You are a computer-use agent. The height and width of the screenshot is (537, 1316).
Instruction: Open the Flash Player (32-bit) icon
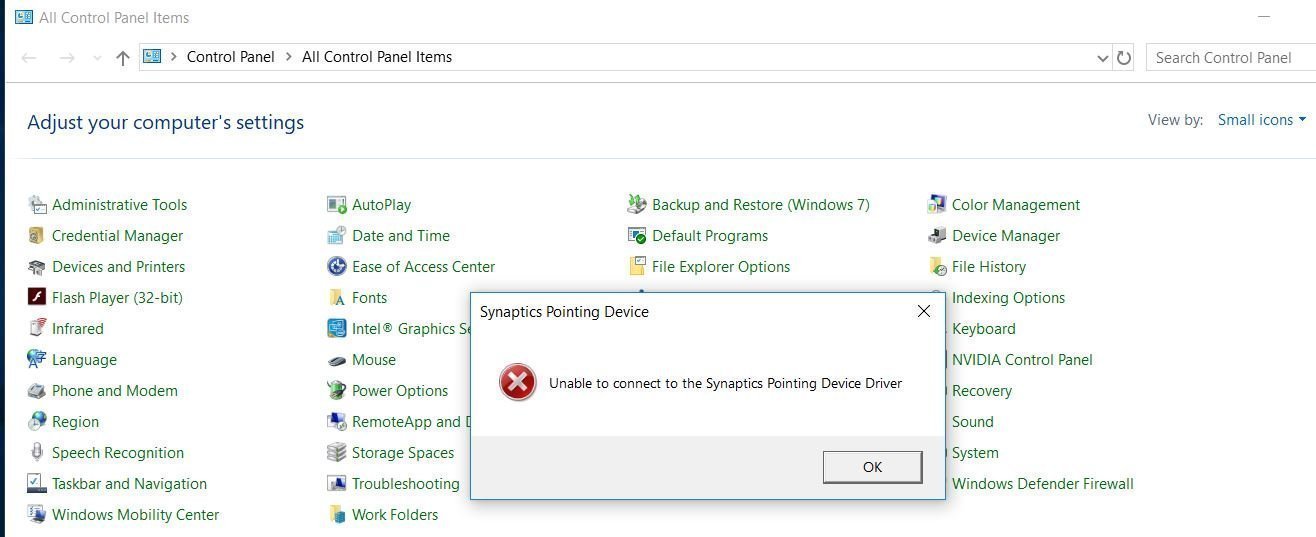[x=37, y=298]
